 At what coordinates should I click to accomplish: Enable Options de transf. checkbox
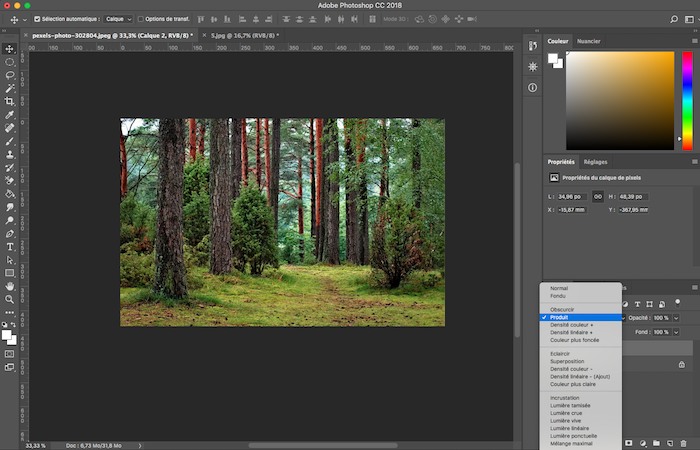tap(141, 19)
